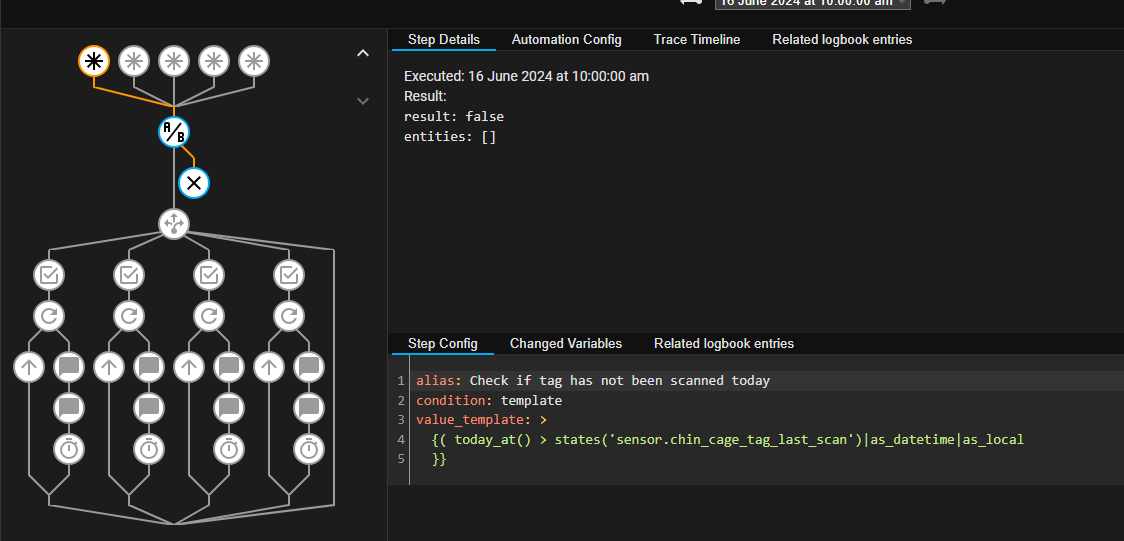Open bottom Related logbook entries tab
The image size is (1124, 541).
(723, 343)
